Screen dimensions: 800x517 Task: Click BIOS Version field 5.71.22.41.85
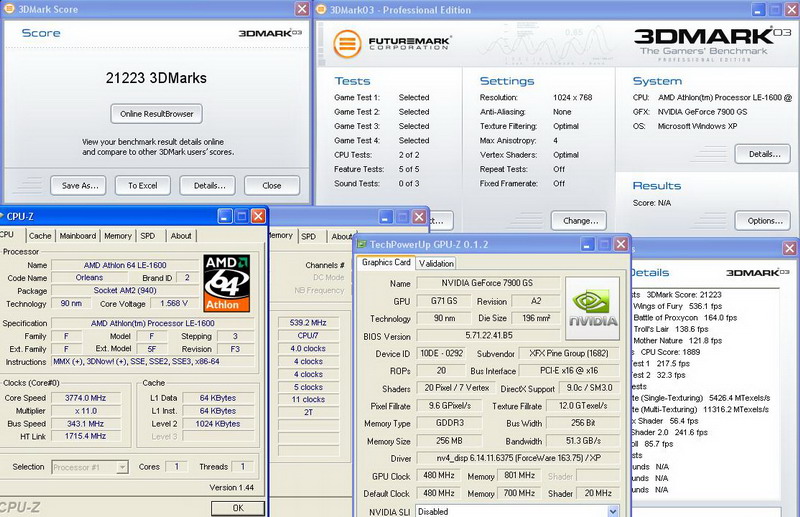pos(488,335)
